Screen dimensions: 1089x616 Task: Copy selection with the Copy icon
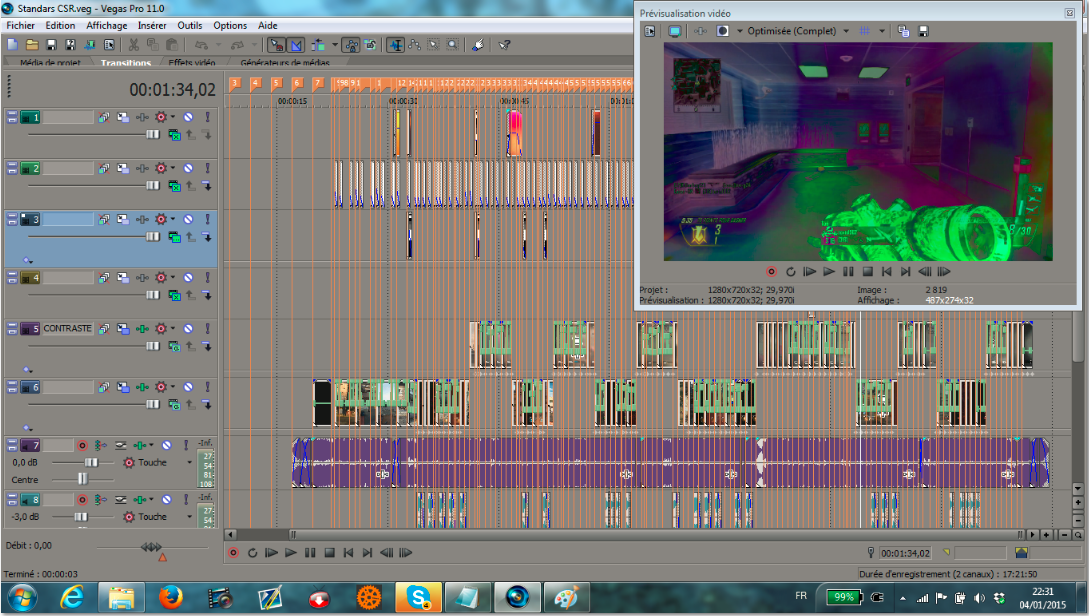[x=152, y=44]
